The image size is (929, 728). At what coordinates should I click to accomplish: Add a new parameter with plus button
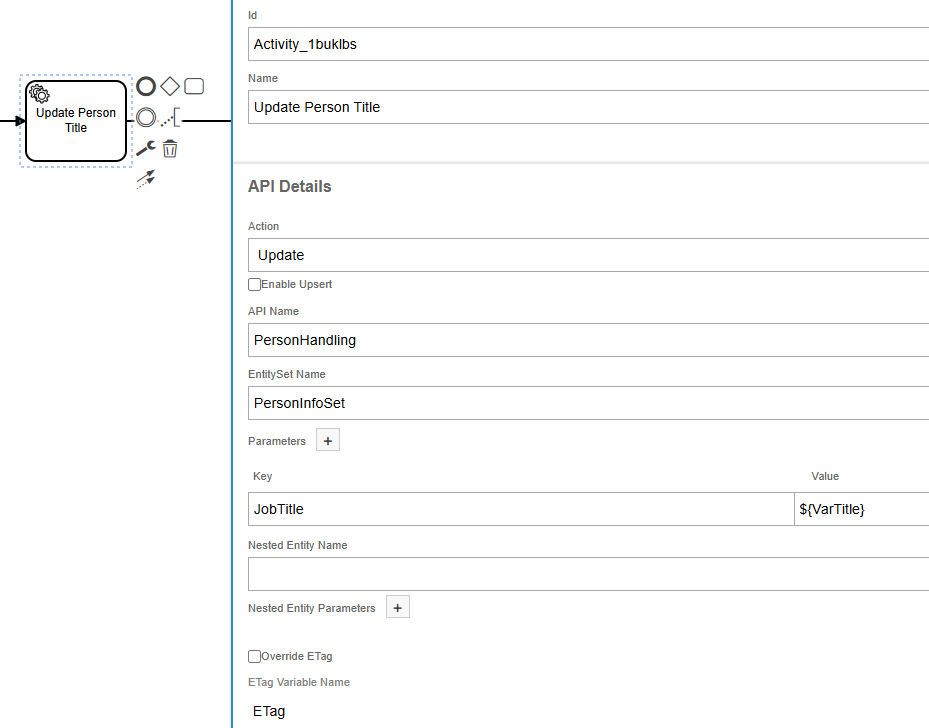[328, 440]
